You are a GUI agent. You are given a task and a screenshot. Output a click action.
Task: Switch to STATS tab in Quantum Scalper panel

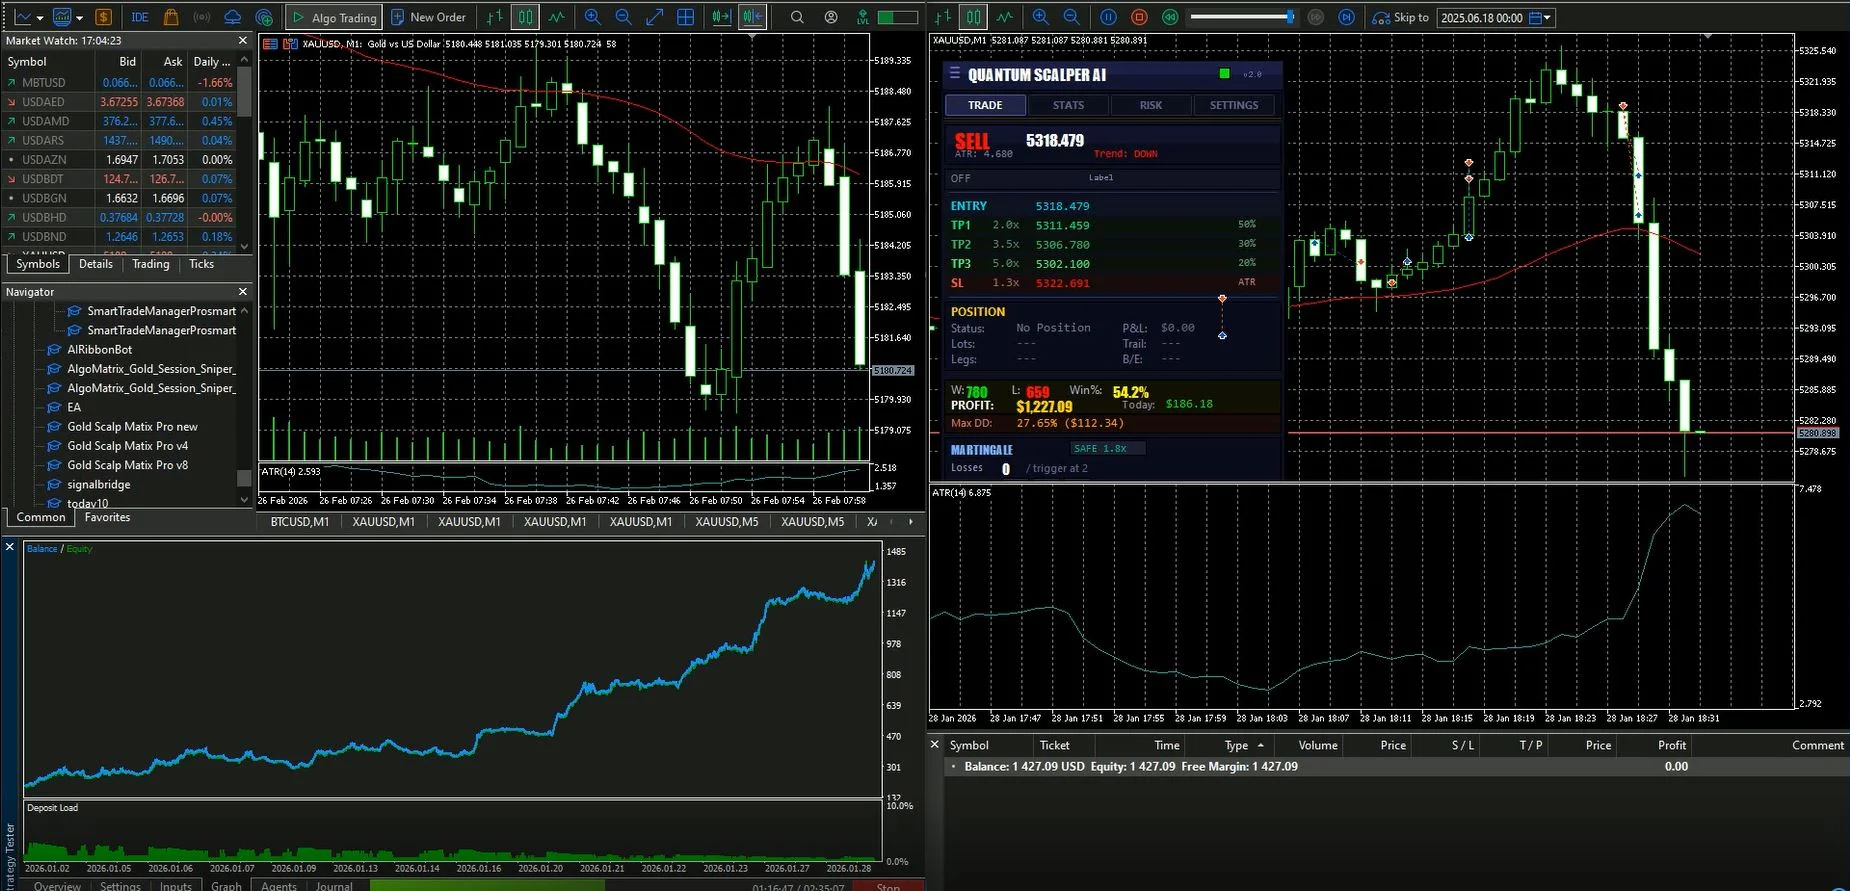(x=1068, y=105)
